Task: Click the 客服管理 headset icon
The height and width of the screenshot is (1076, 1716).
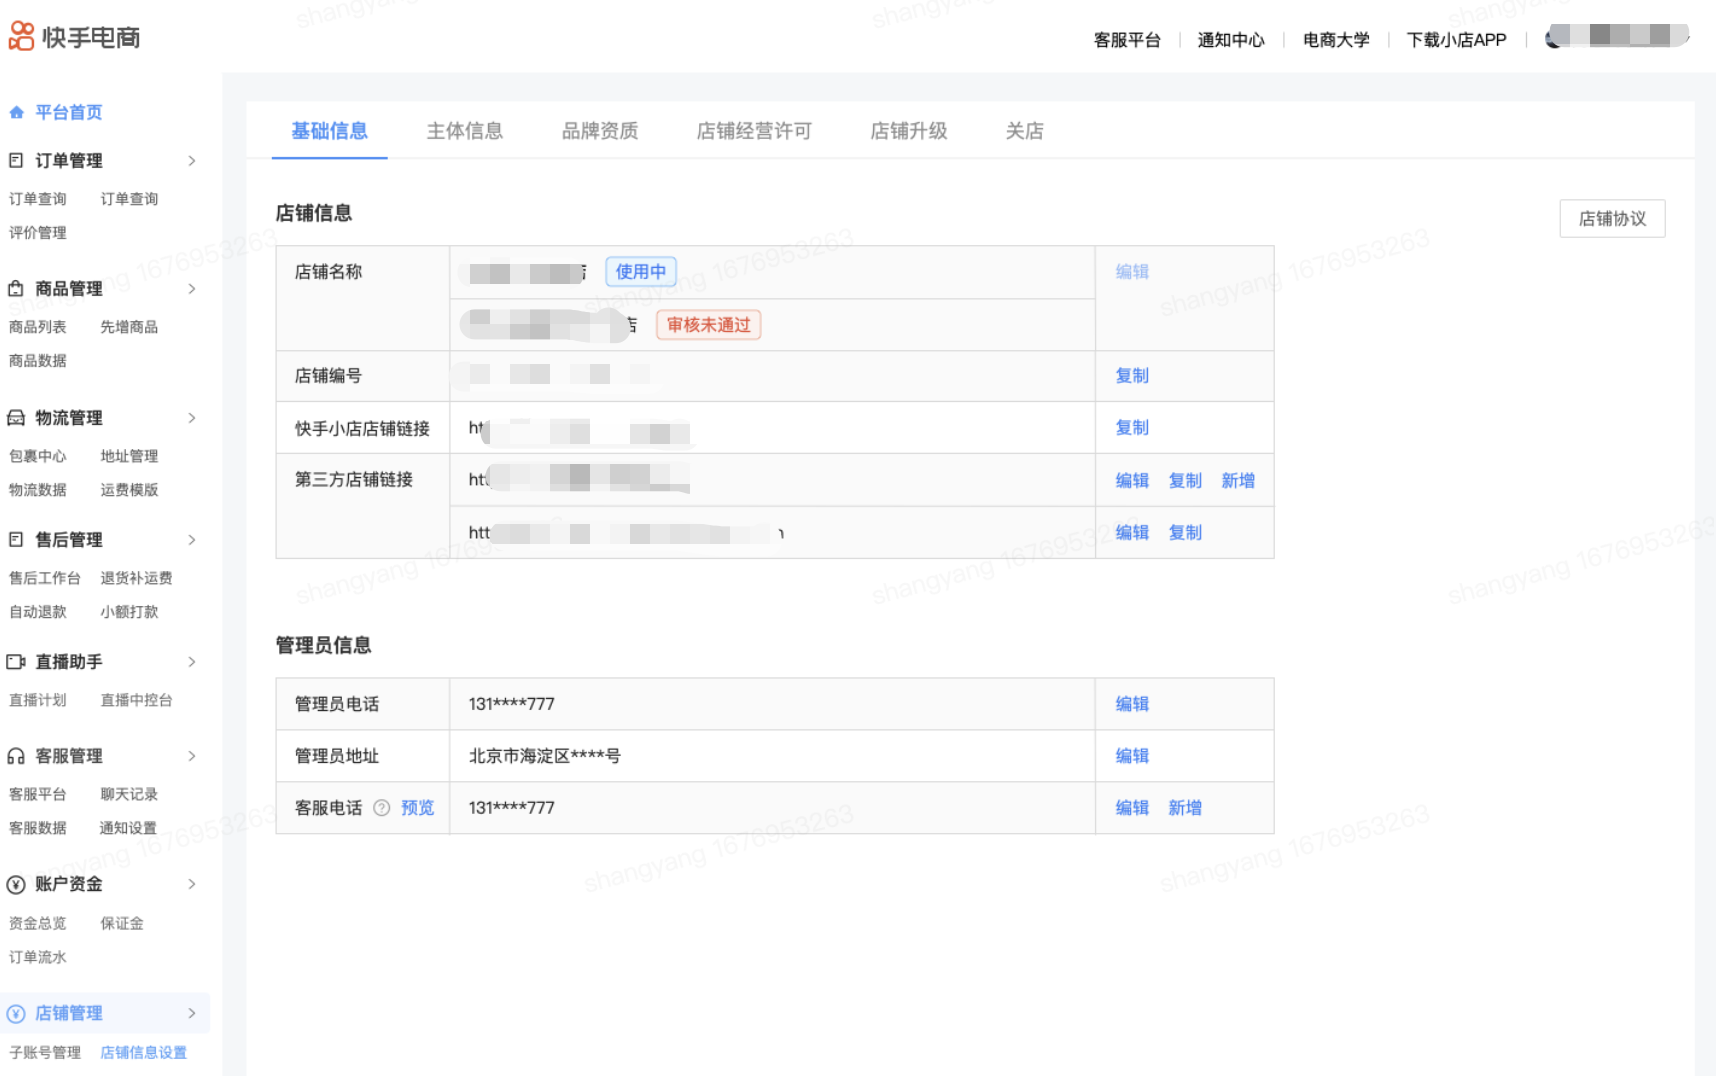Action: [16, 756]
